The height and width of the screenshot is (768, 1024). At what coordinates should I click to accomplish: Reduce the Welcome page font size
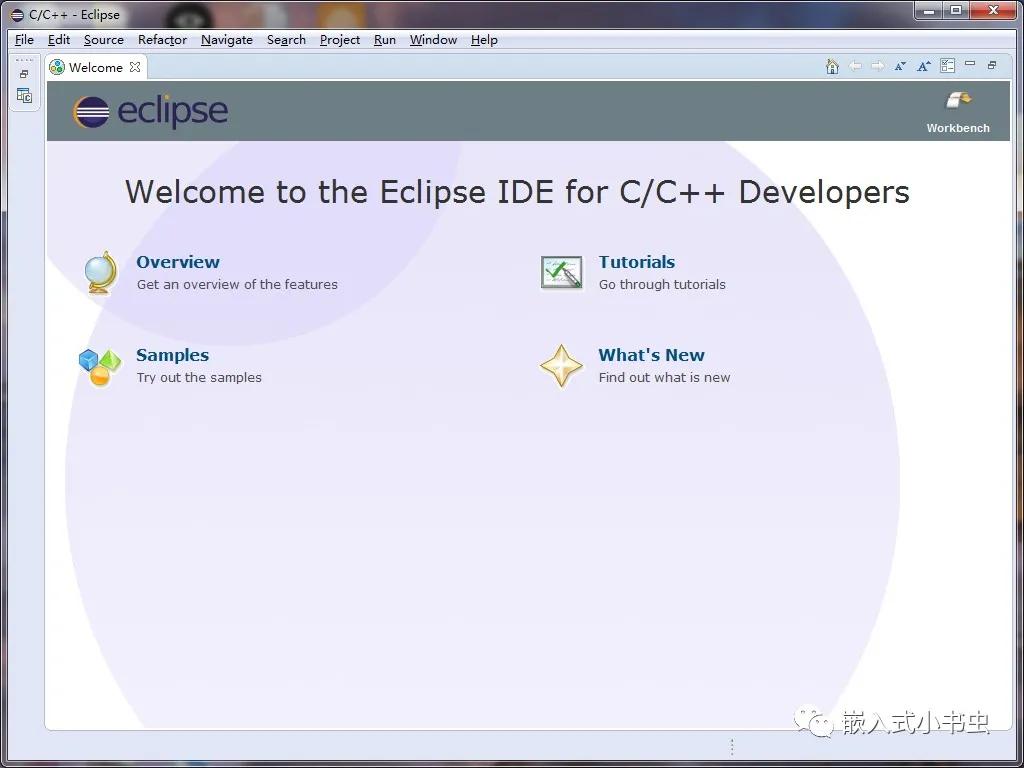click(900, 66)
